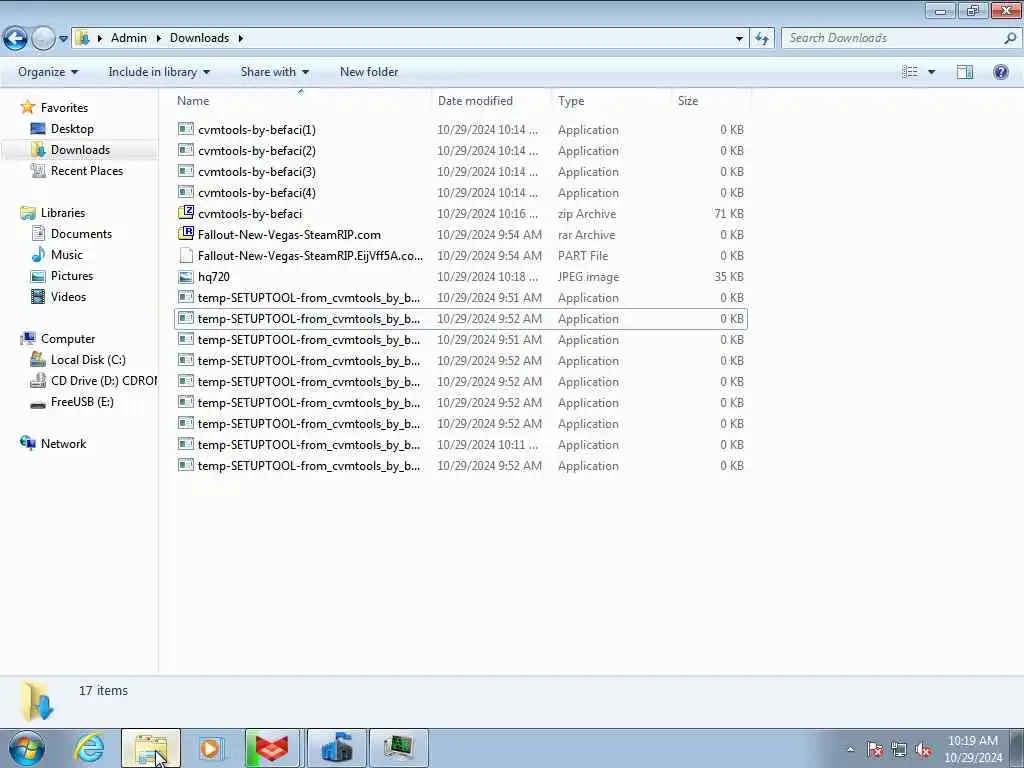Click the 17 items status text
Screen dimensions: 1024x768
tap(103, 690)
